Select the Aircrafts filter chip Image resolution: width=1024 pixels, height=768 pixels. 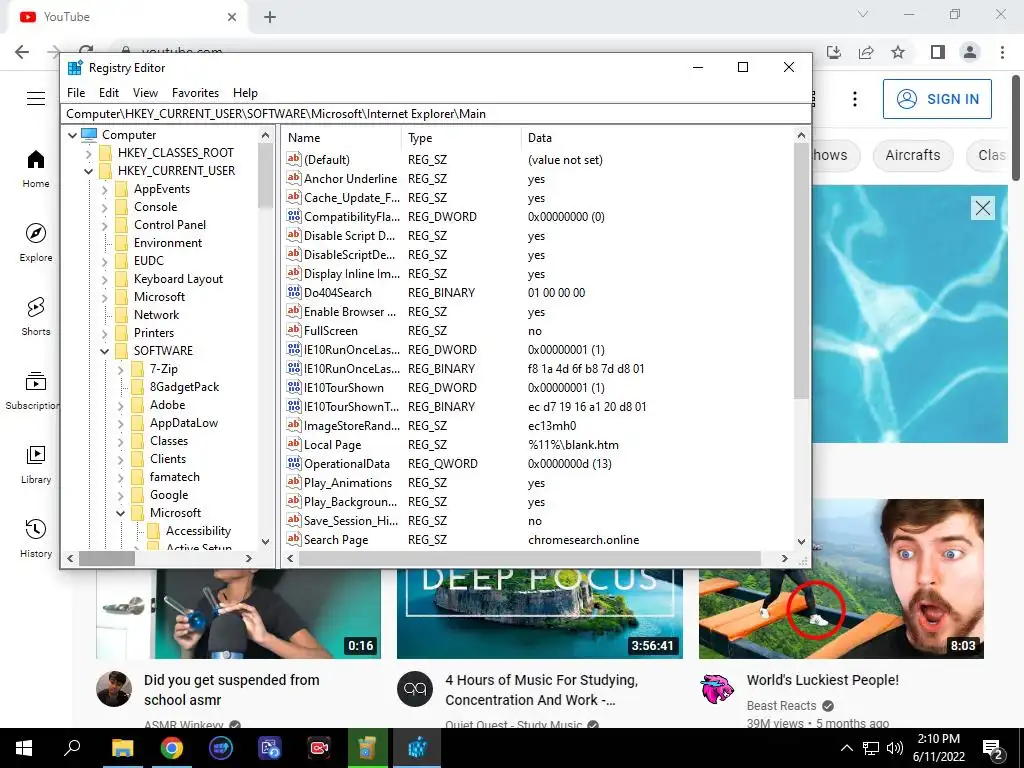[913, 155]
